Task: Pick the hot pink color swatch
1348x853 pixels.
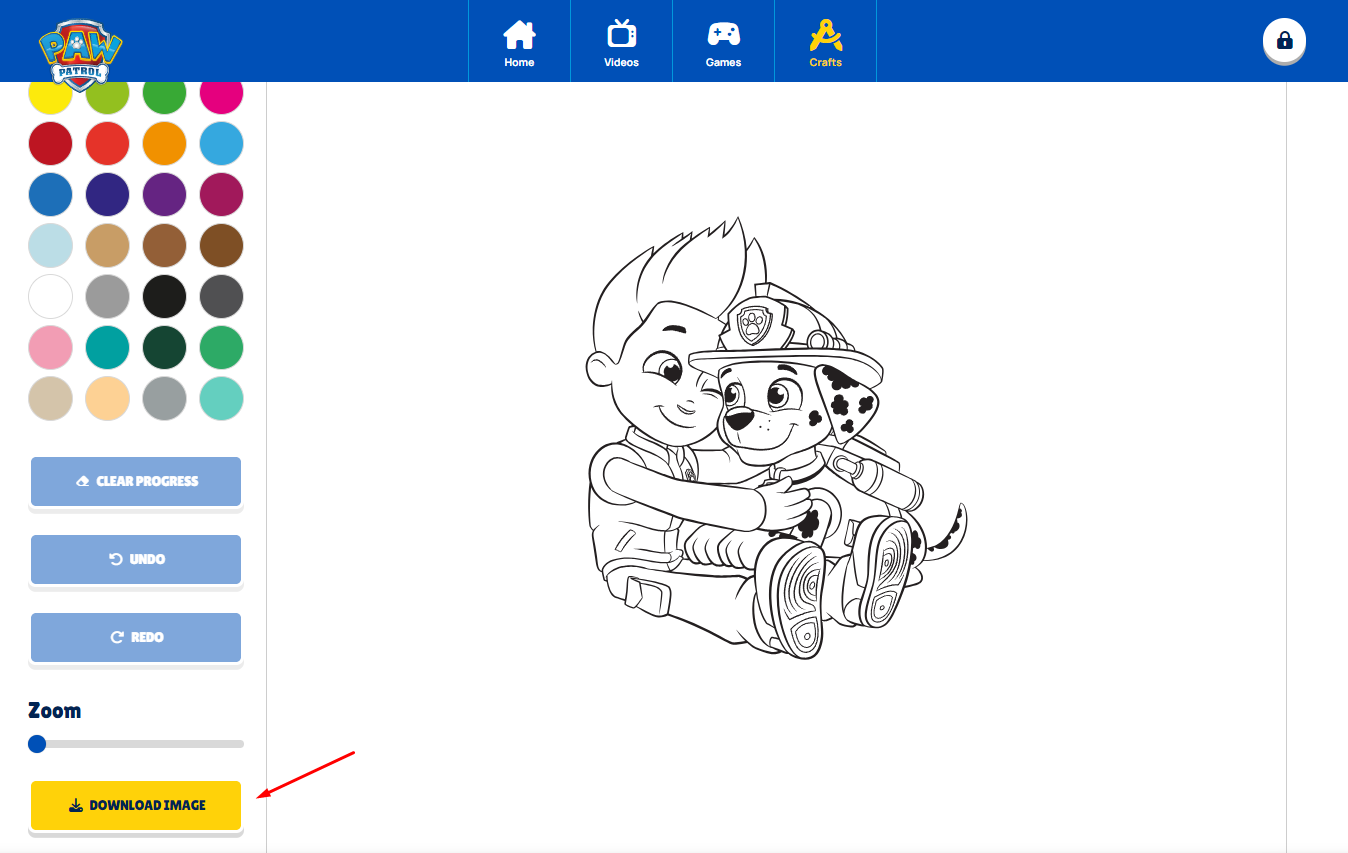Action: click(x=222, y=97)
